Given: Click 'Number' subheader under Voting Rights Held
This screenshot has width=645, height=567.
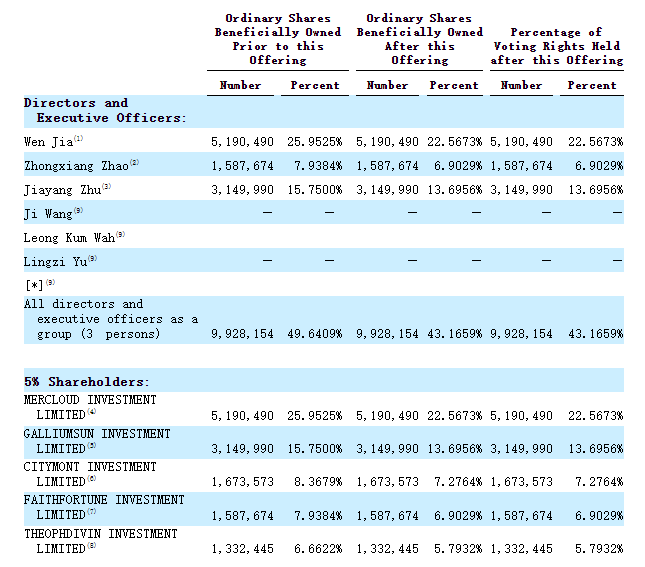Looking at the screenshot, I should point(521,86).
